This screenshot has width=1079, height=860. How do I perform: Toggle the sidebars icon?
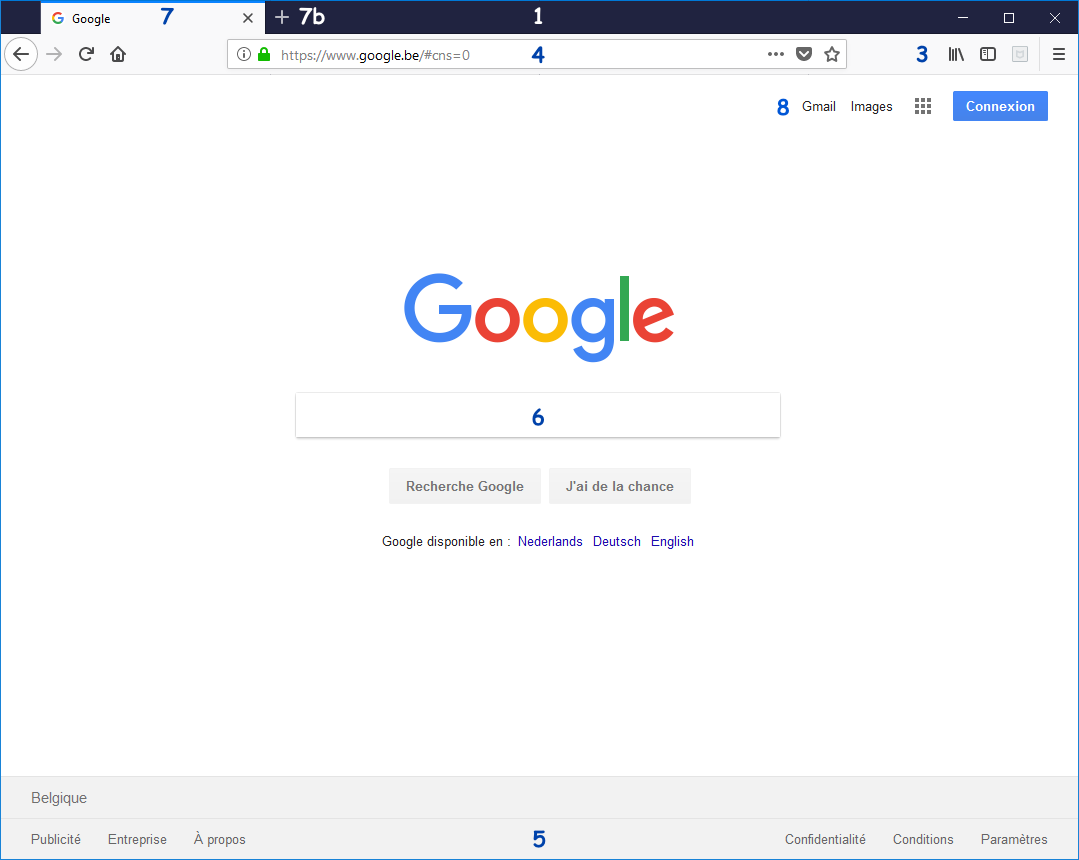pos(988,54)
